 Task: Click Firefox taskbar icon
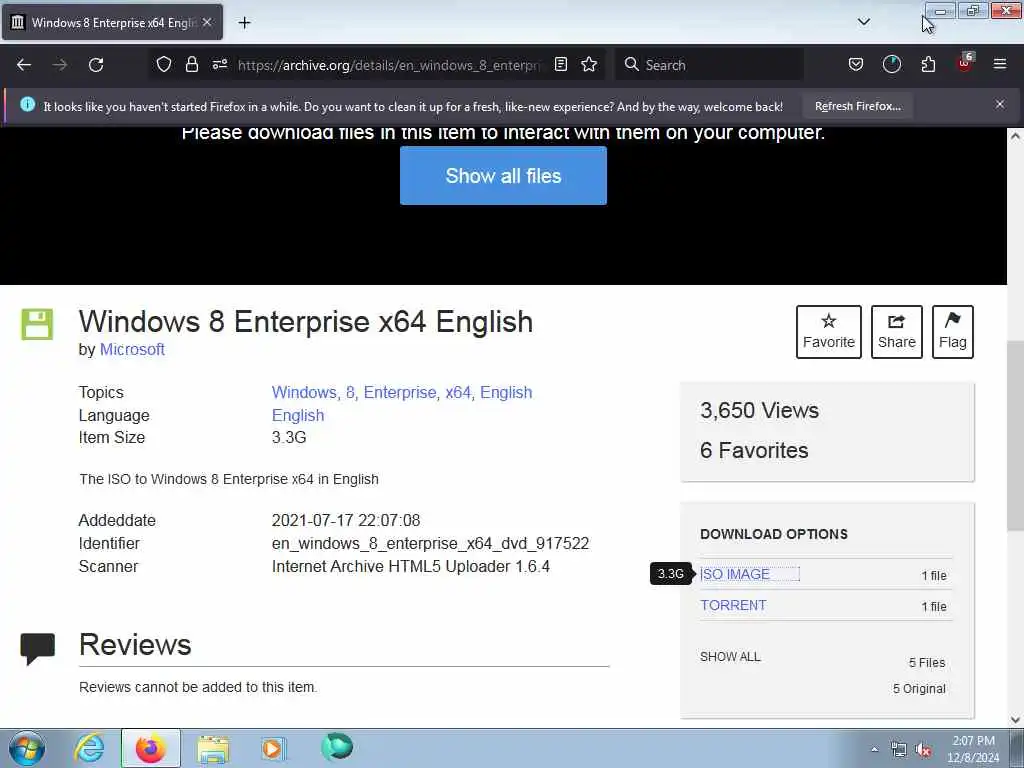point(150,748)
